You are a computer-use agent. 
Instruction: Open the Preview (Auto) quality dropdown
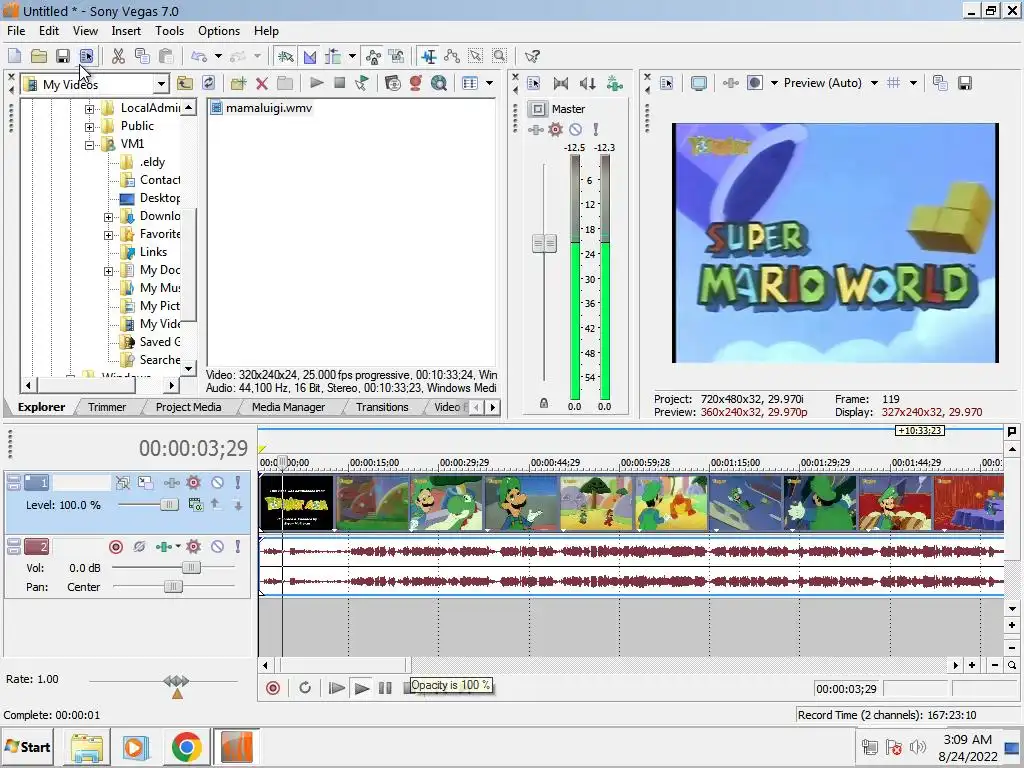tap(874, 83)
